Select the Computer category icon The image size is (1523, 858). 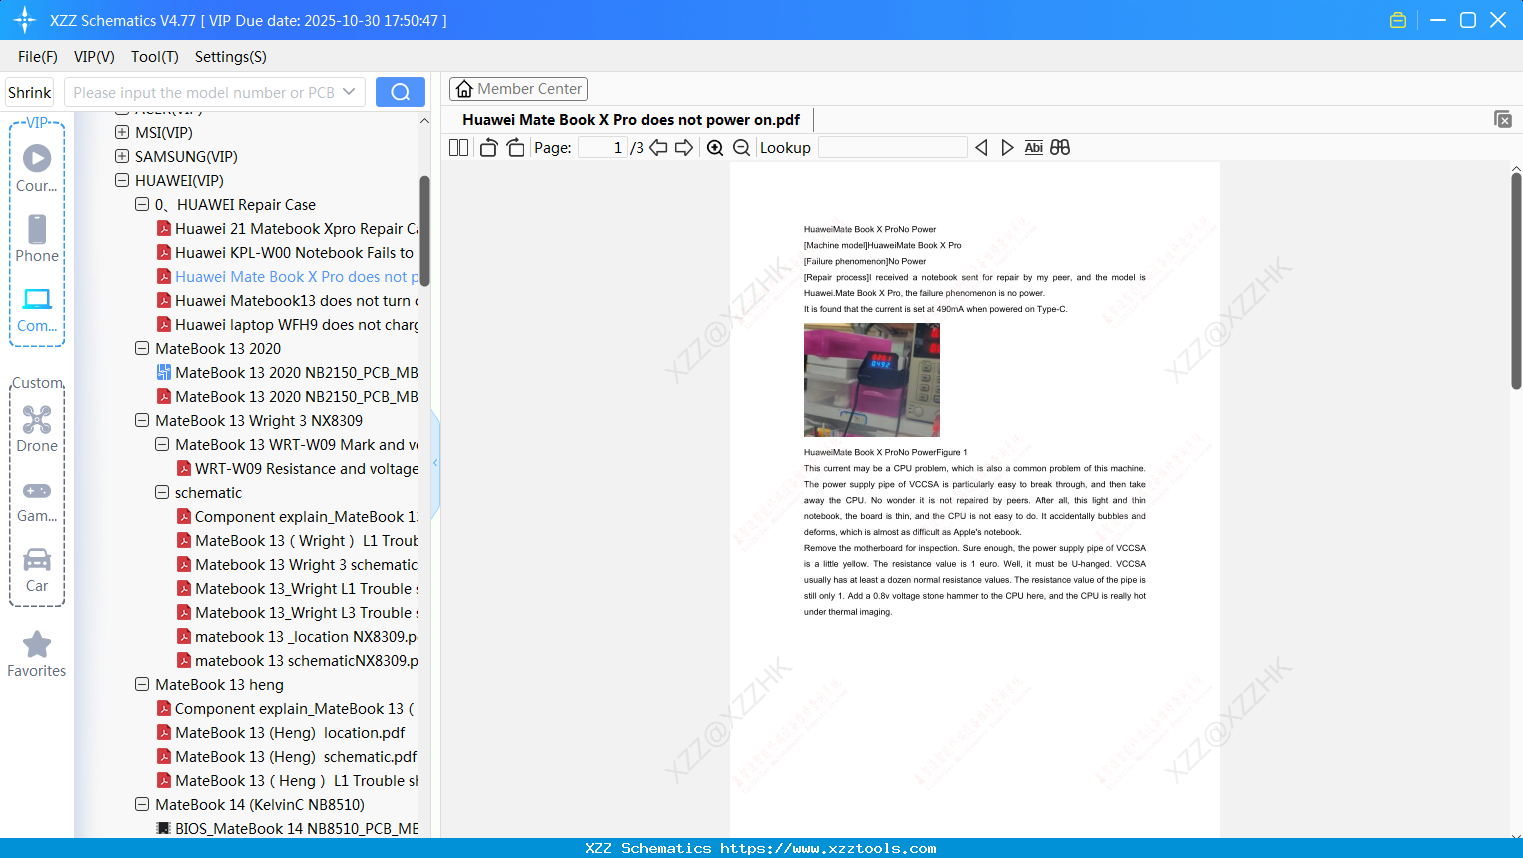(37, 309)
